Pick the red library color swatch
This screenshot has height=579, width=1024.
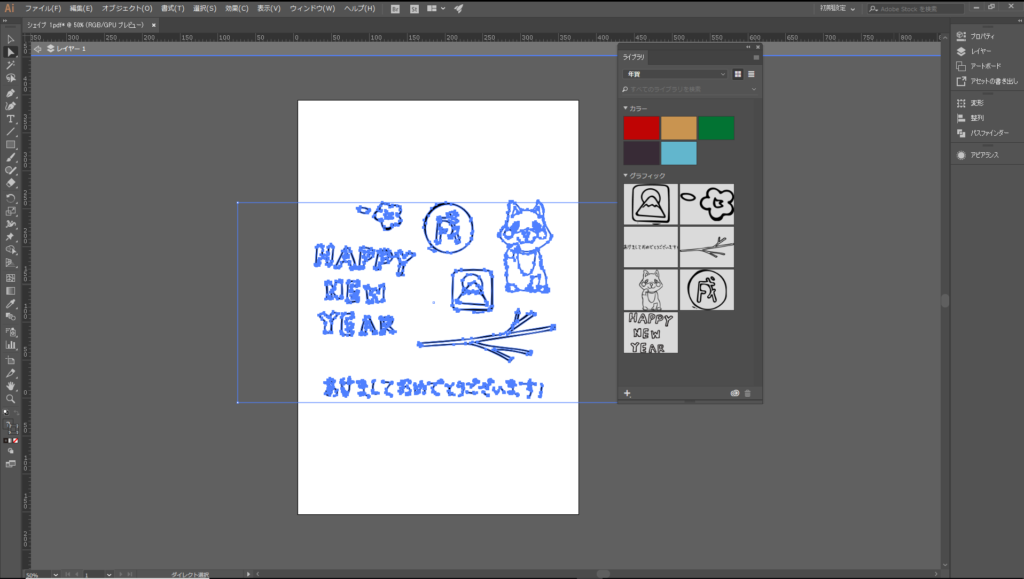pos(641,128)
